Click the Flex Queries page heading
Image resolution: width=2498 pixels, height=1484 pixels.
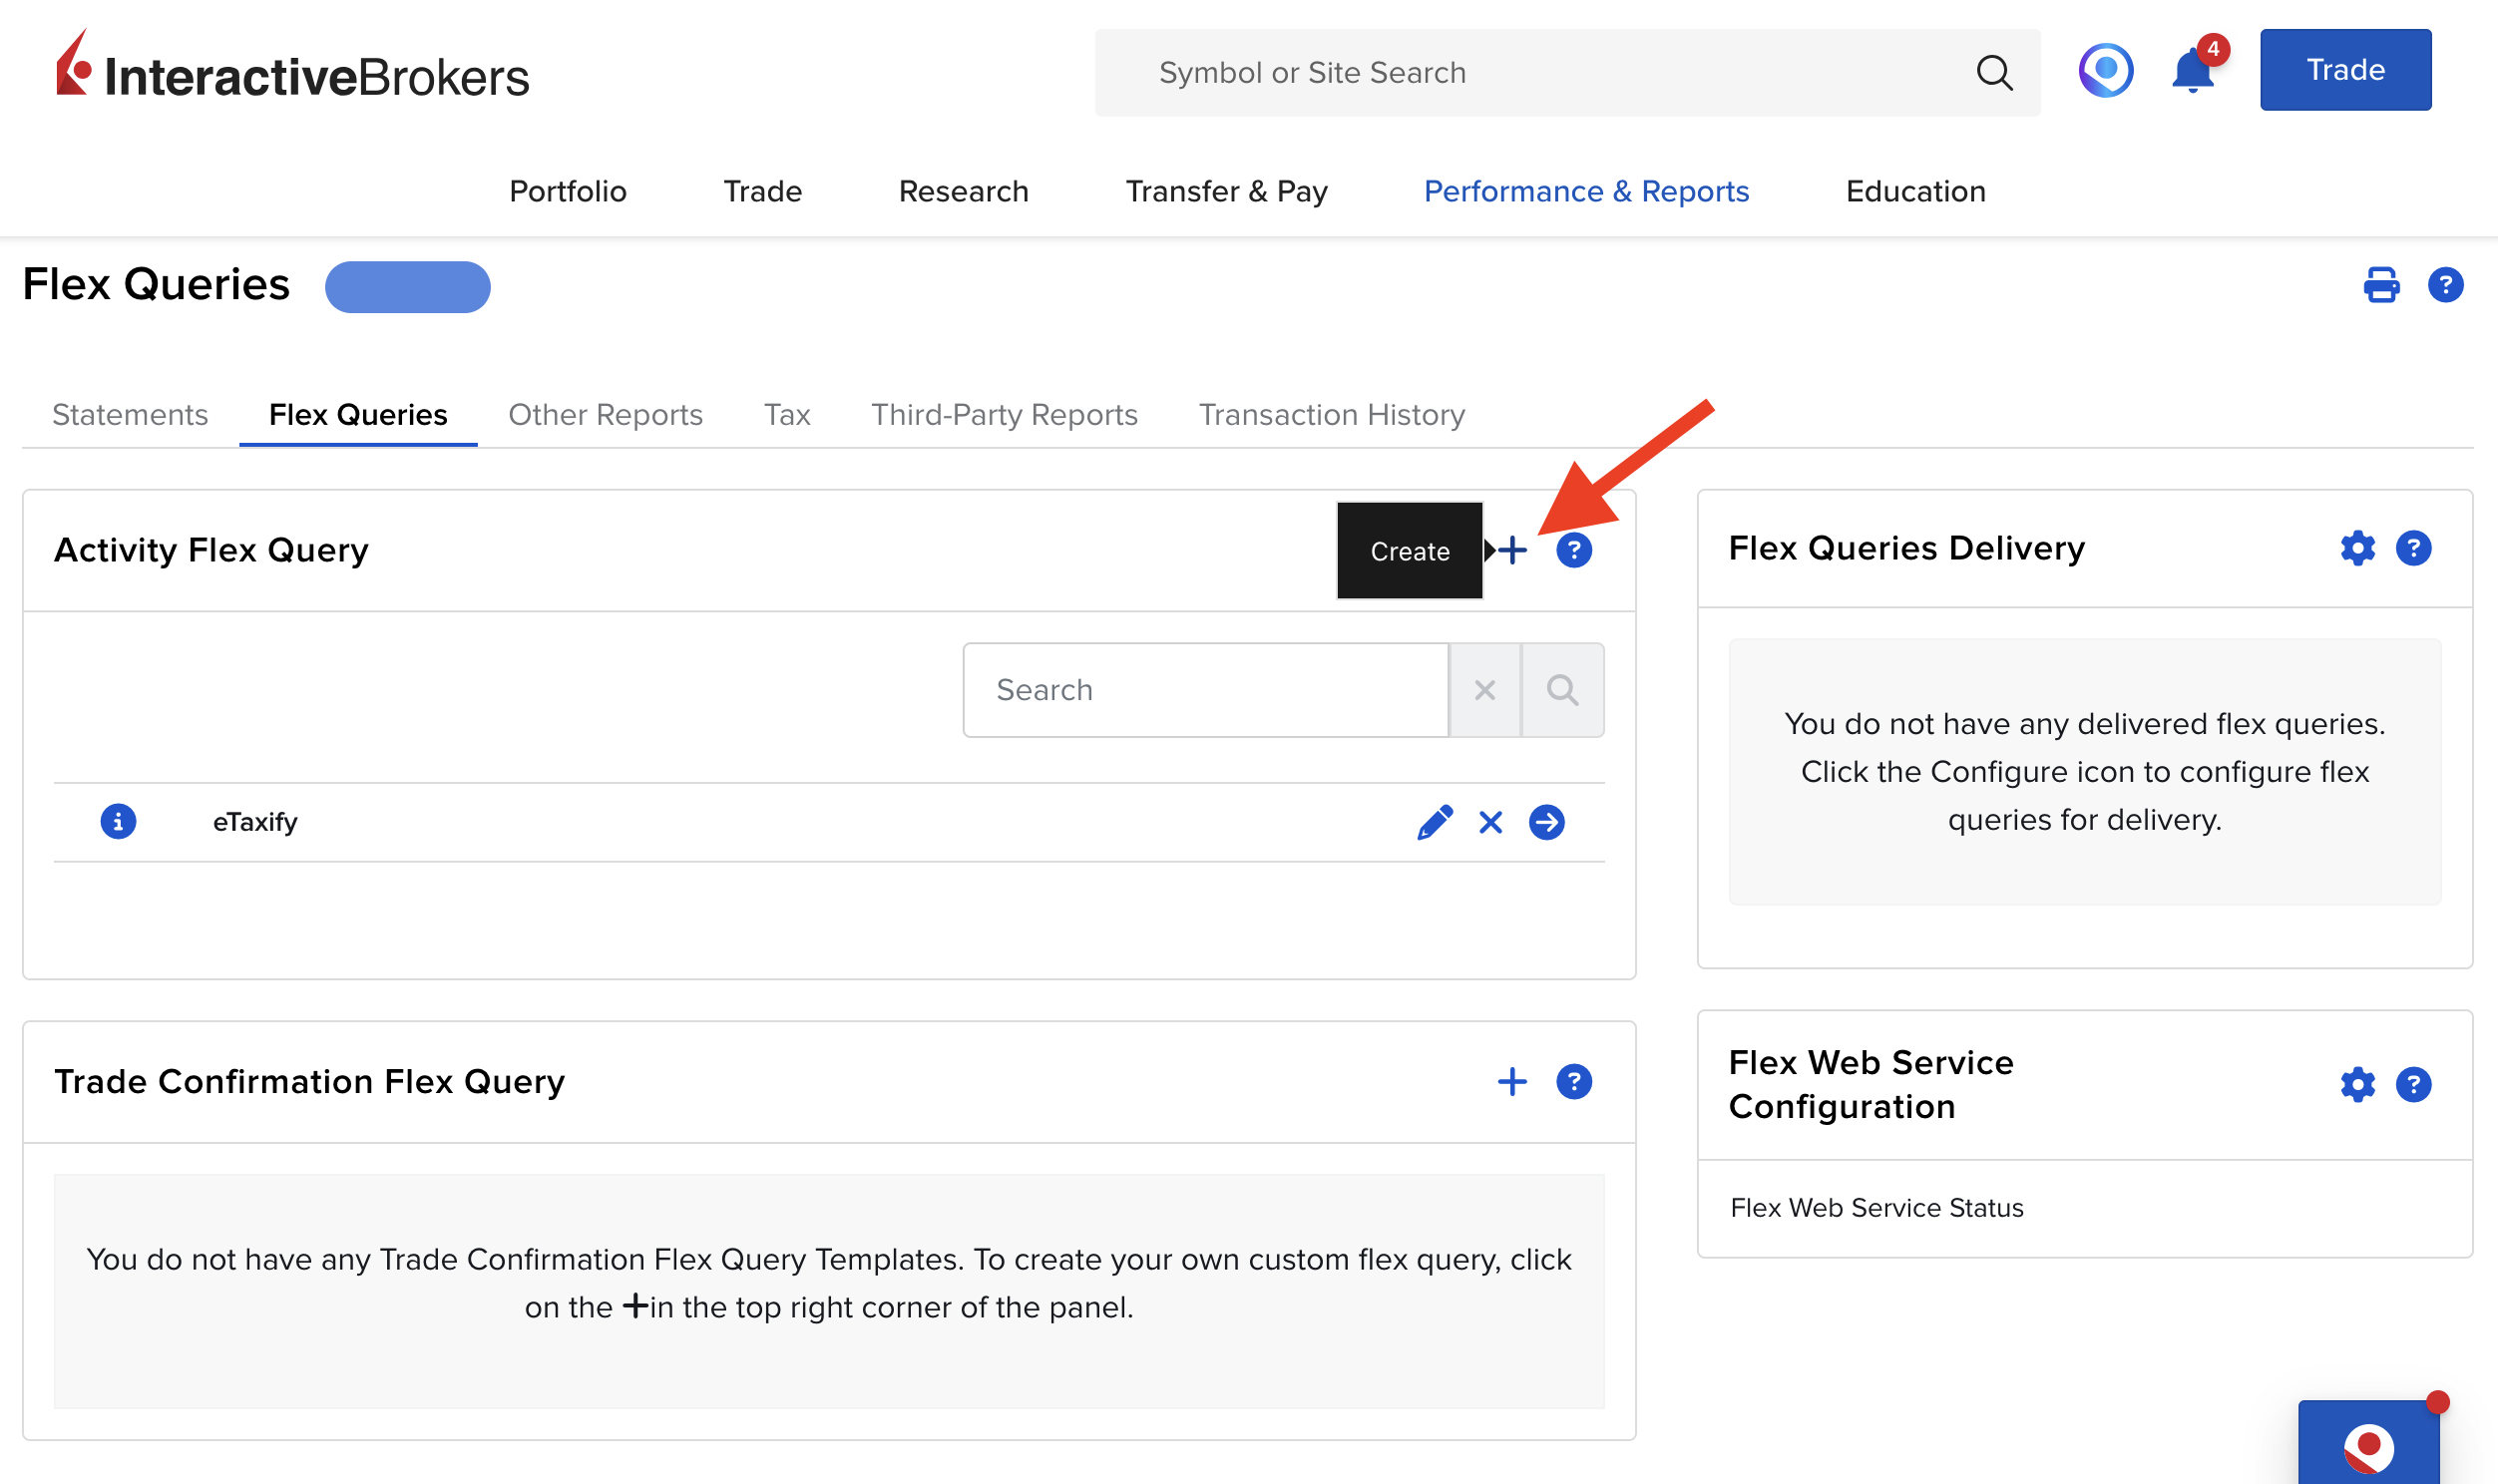point(156,285)
